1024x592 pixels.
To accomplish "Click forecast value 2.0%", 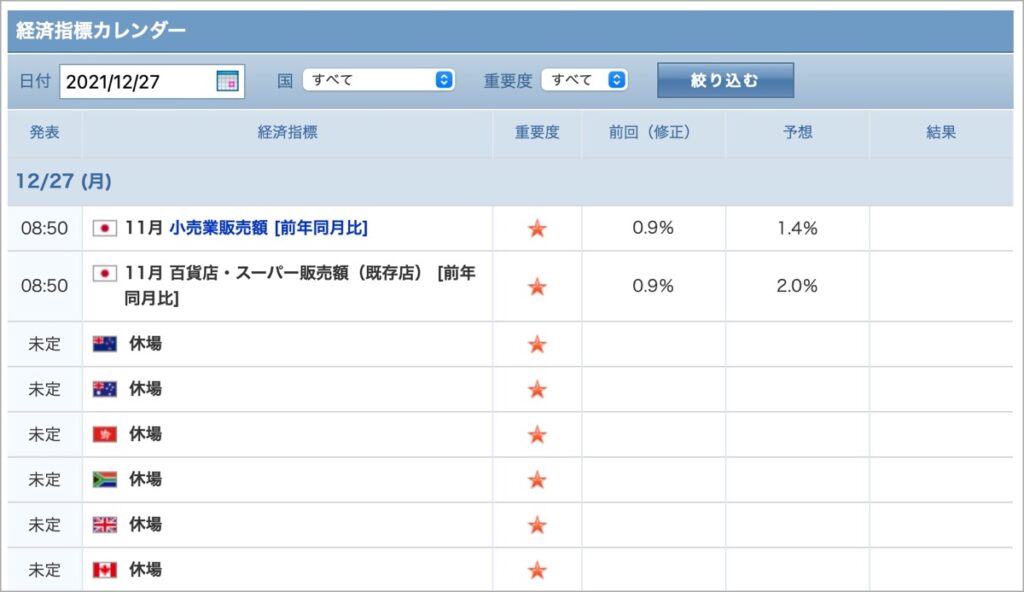I will 797,286.
